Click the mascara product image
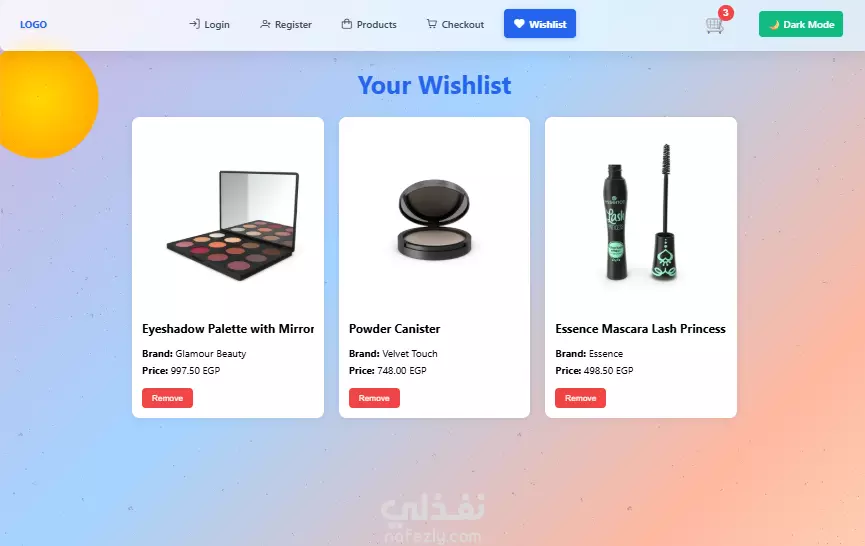 pos(640,212)
